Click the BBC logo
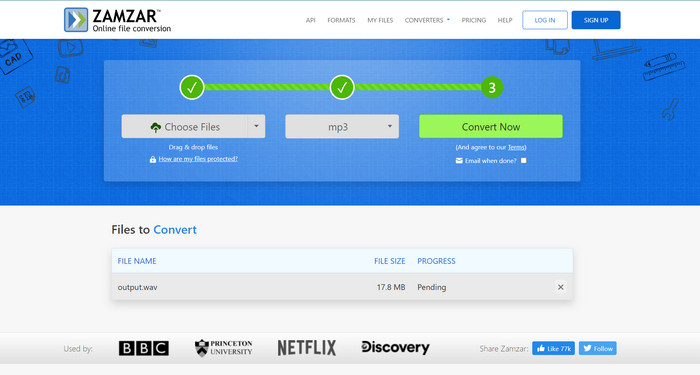The height and width of the screenshot is (375, 700). pos(144,348)
